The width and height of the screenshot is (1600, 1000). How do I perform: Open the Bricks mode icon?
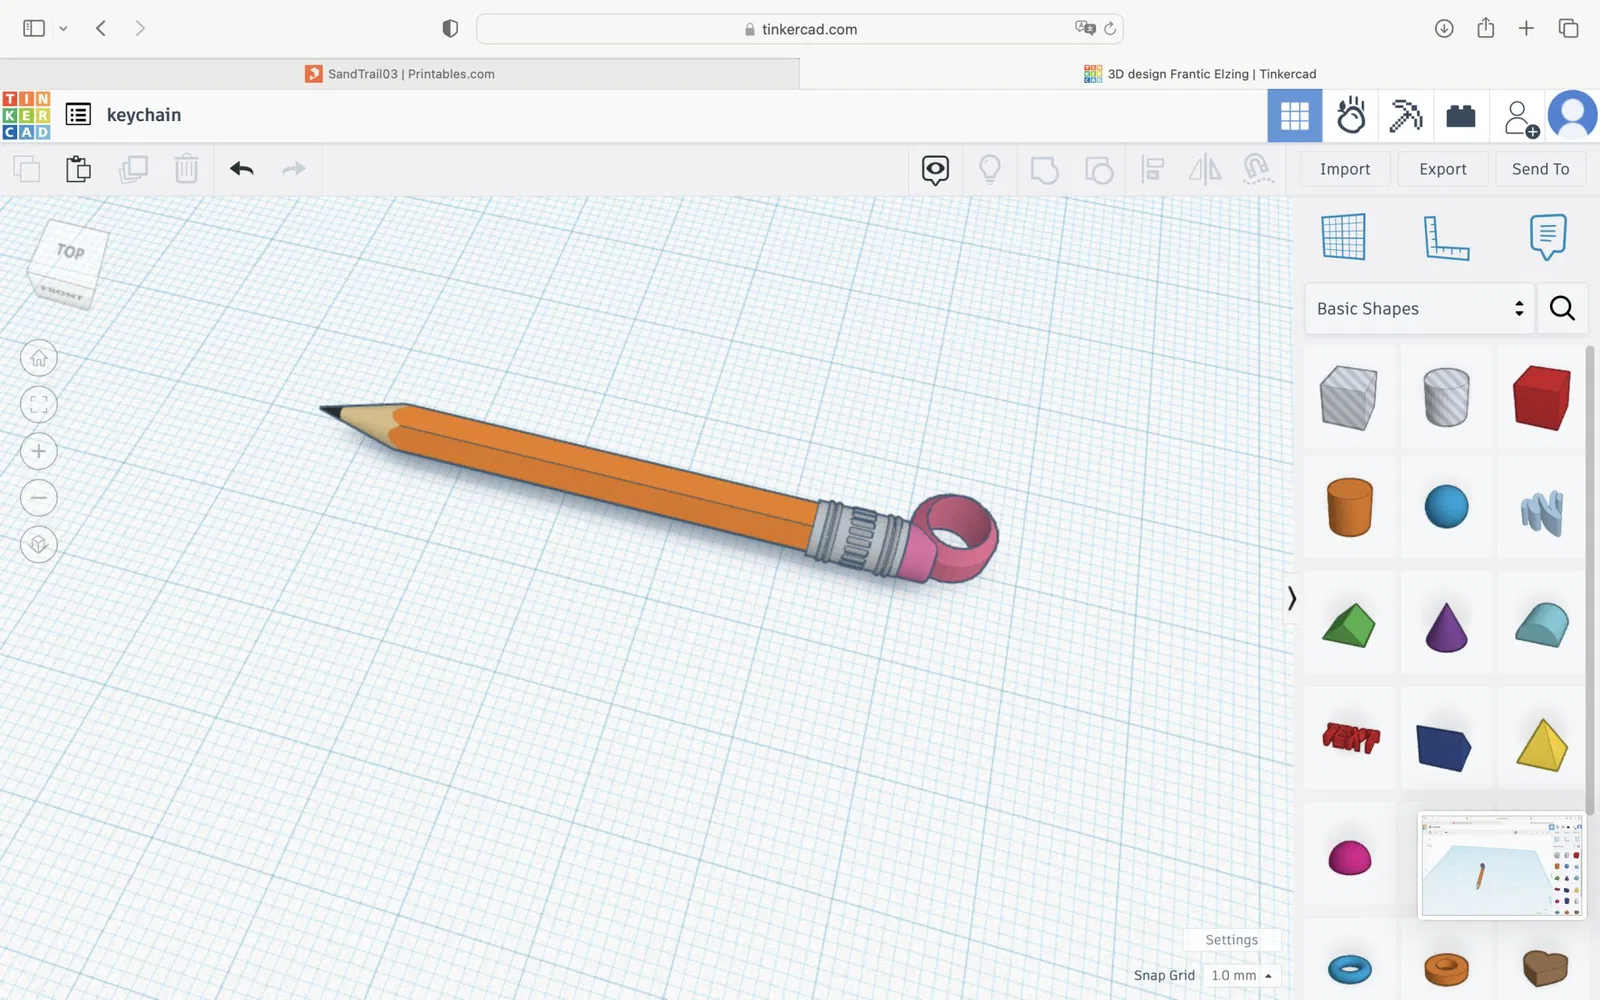tap(1461, 116)
